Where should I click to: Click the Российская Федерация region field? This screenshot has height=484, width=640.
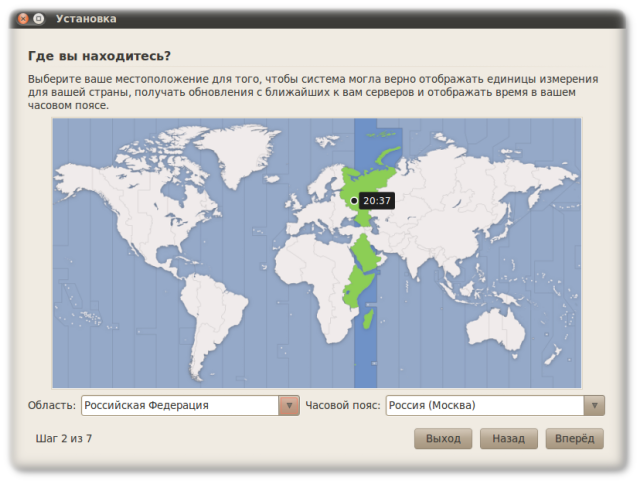(x=178, y=405)
